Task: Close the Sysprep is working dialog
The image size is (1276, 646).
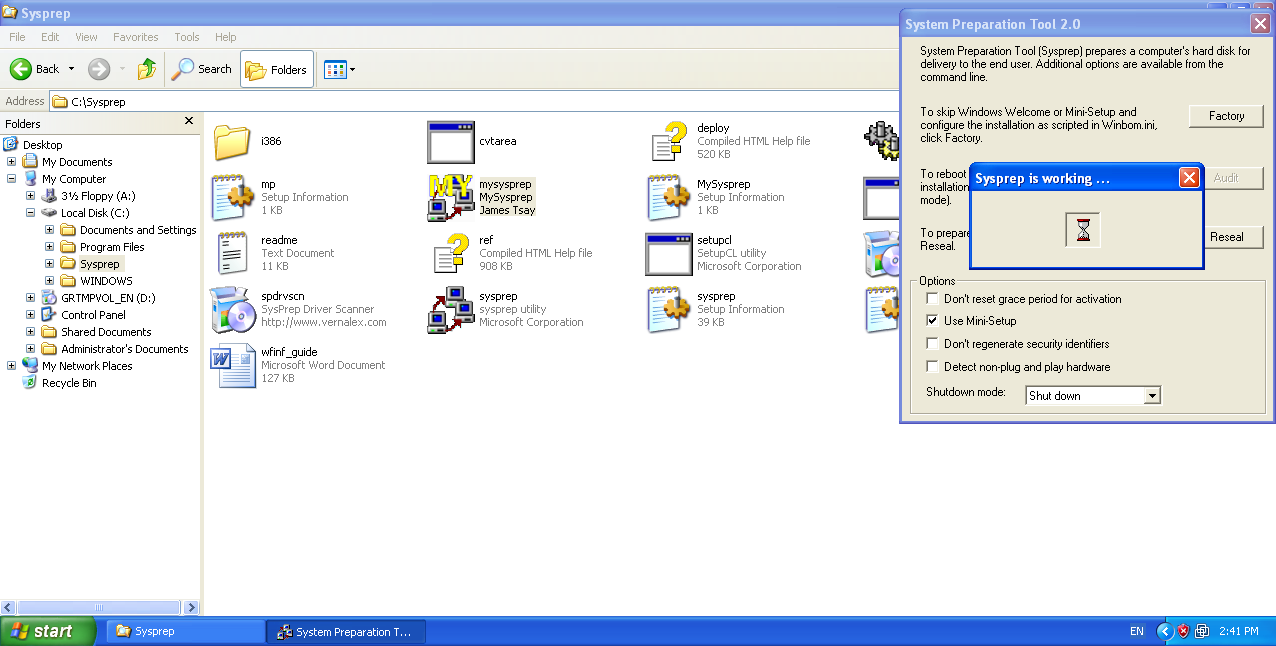Action: coord(1188,178)
